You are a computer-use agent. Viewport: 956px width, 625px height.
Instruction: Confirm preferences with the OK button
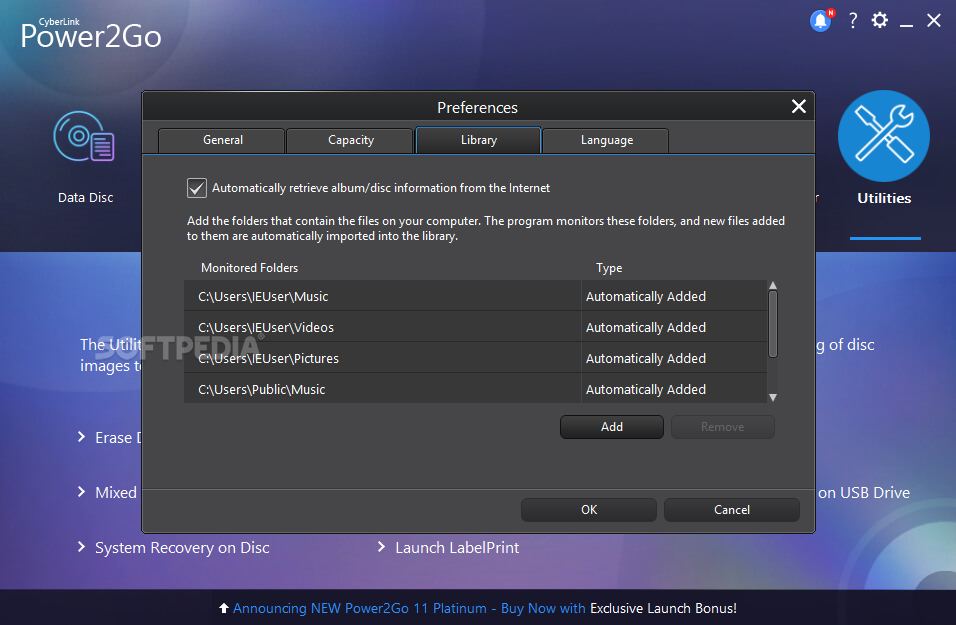[588, 510]
